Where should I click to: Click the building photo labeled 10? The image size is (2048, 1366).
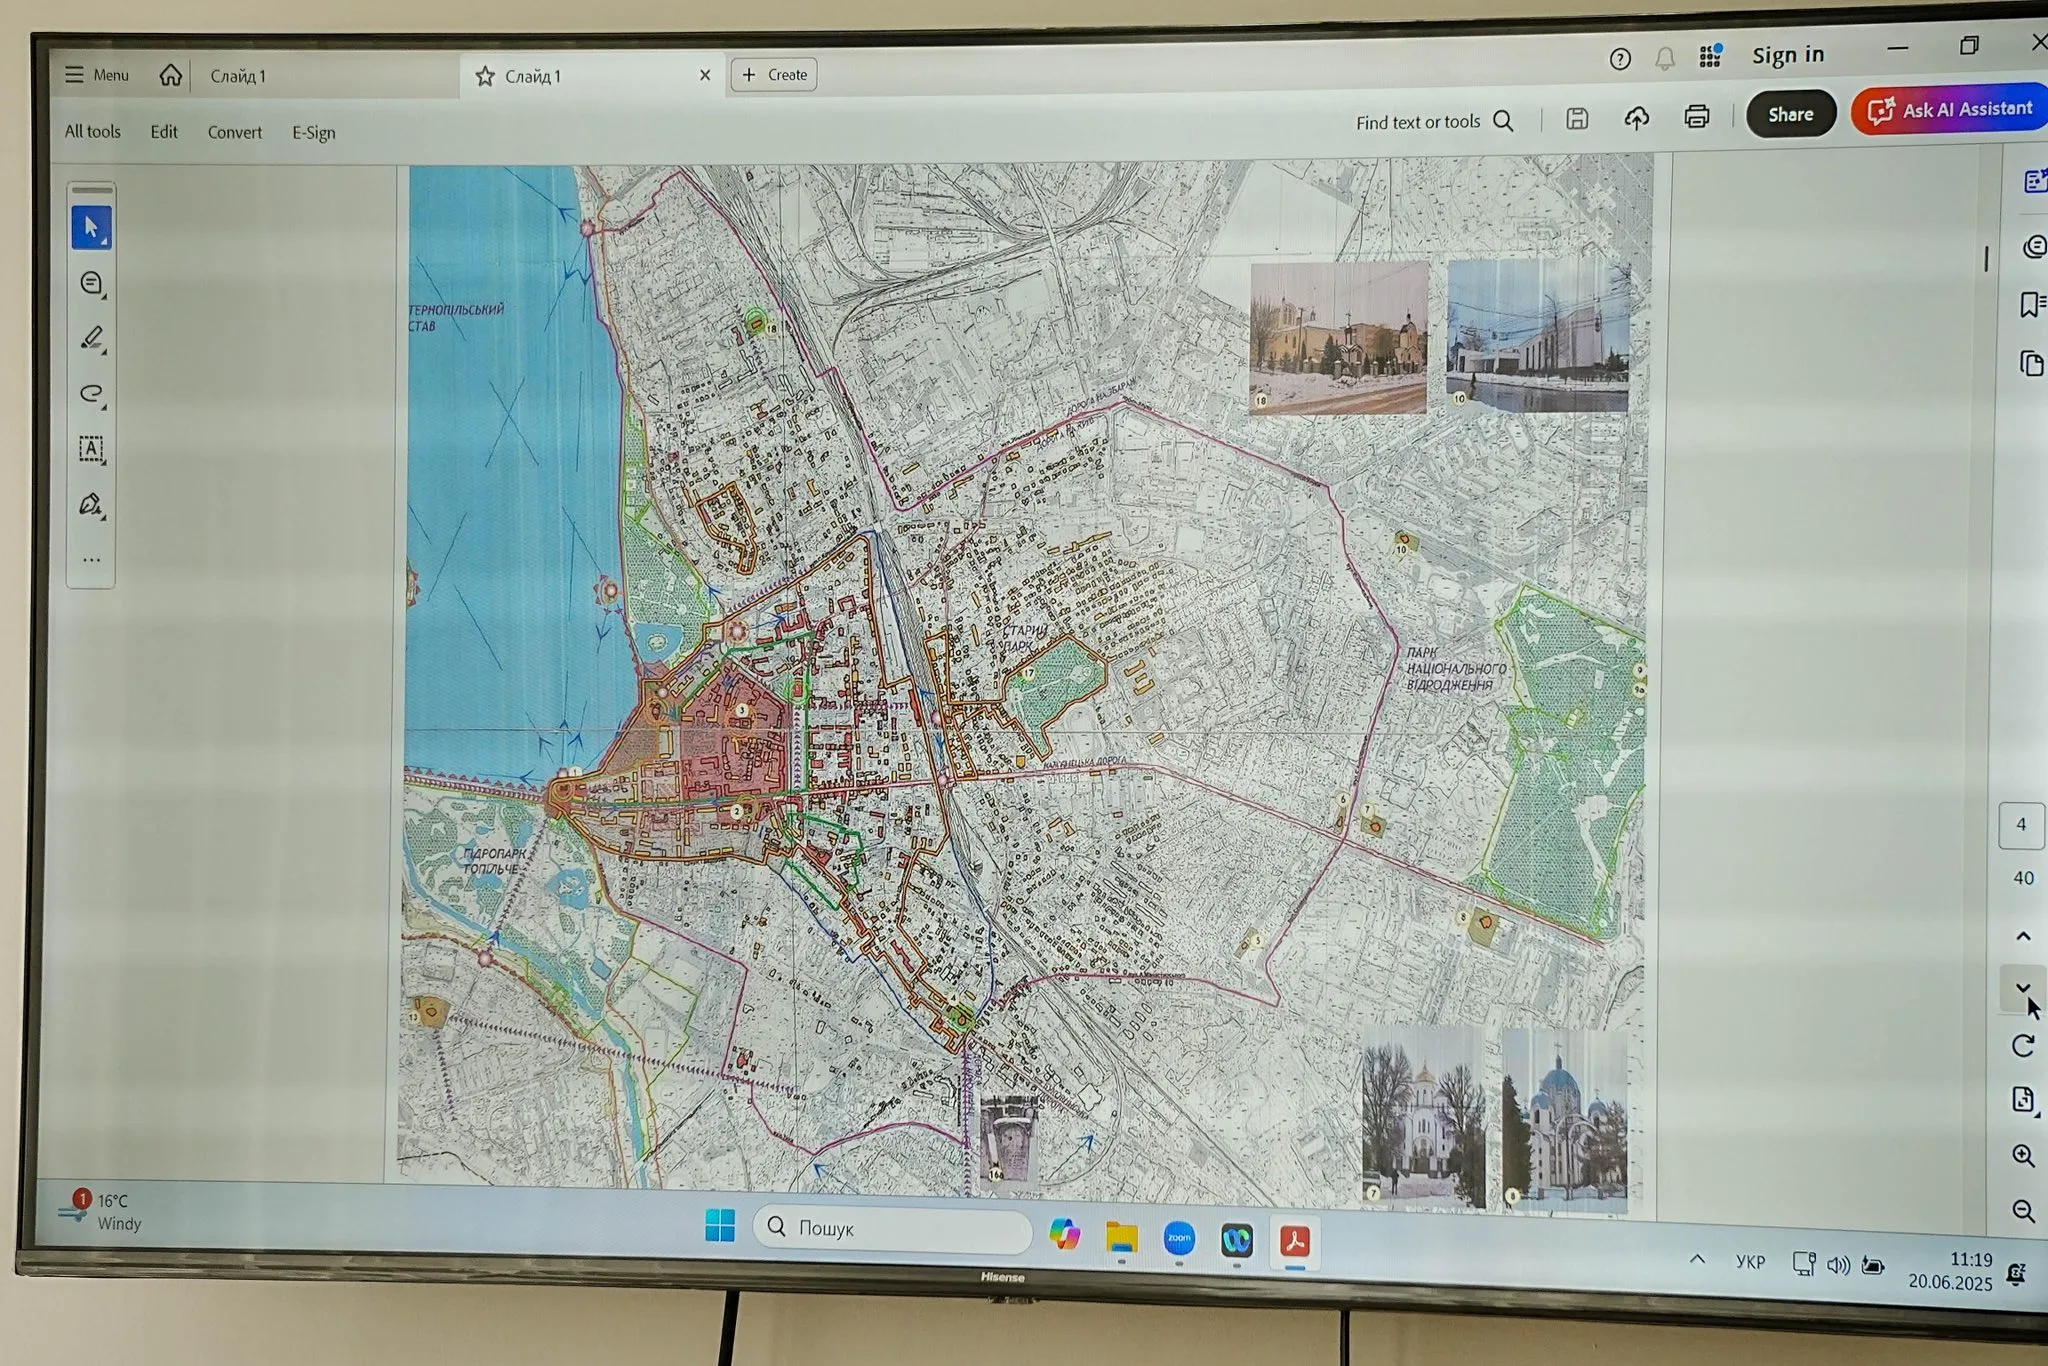[x=1538, y=336]
